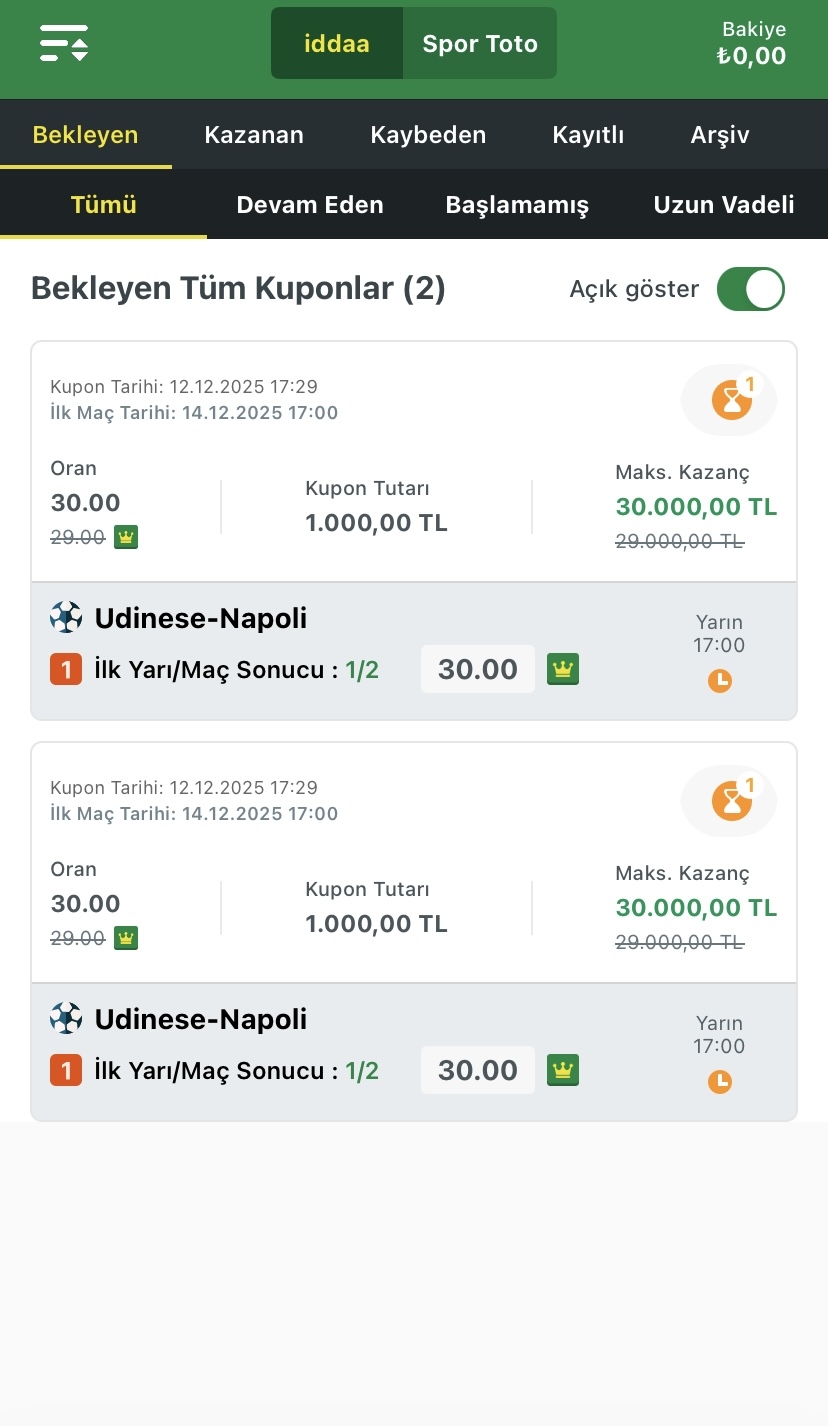The image size is (828, 1426).
Task: Open the Kaybeden tab
Action: coord(428,135)
